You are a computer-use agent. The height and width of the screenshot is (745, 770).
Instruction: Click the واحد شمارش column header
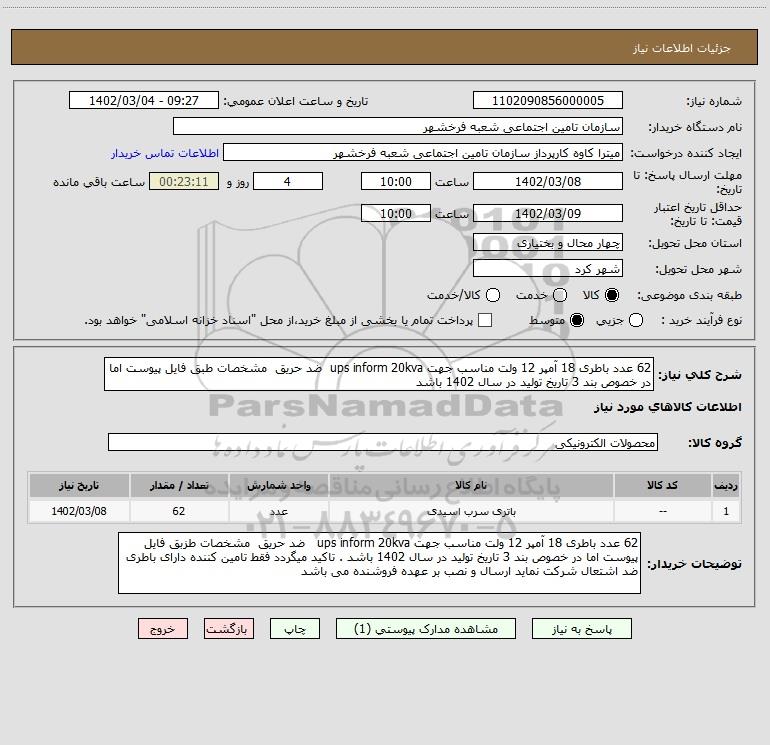pos(278,486)
